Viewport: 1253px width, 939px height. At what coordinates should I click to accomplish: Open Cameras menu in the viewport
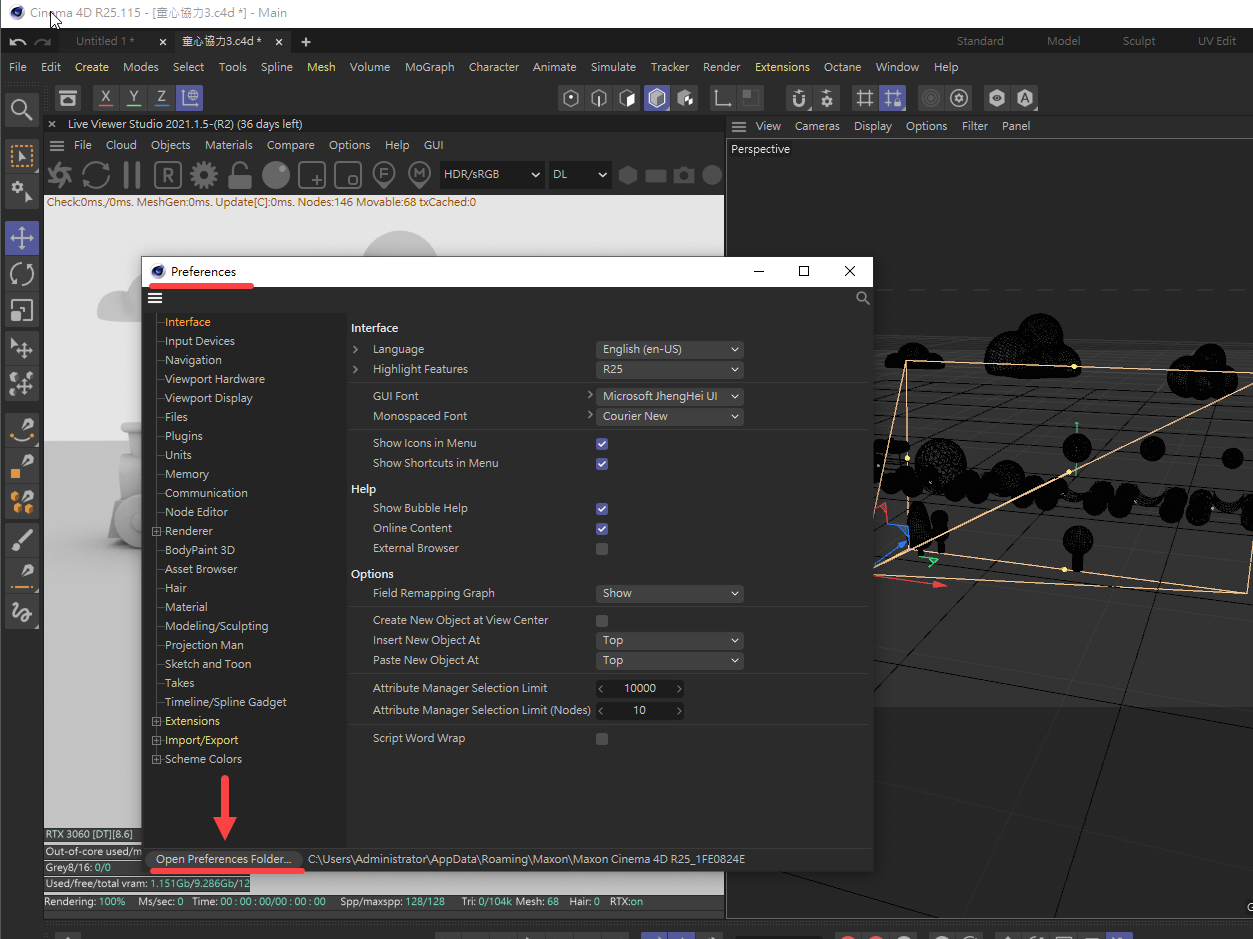click(x=817, y=126)
